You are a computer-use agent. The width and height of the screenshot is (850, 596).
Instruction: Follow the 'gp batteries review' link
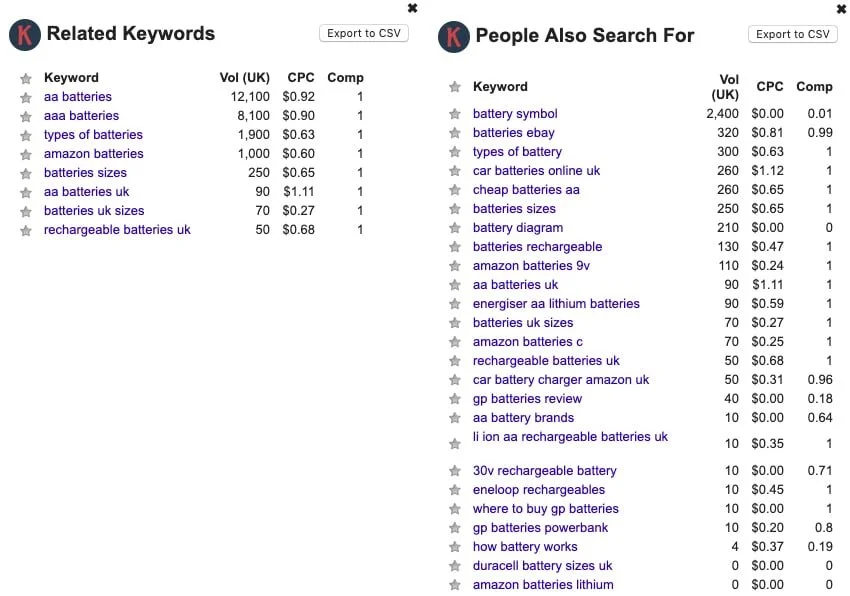(x=527, y=399)
